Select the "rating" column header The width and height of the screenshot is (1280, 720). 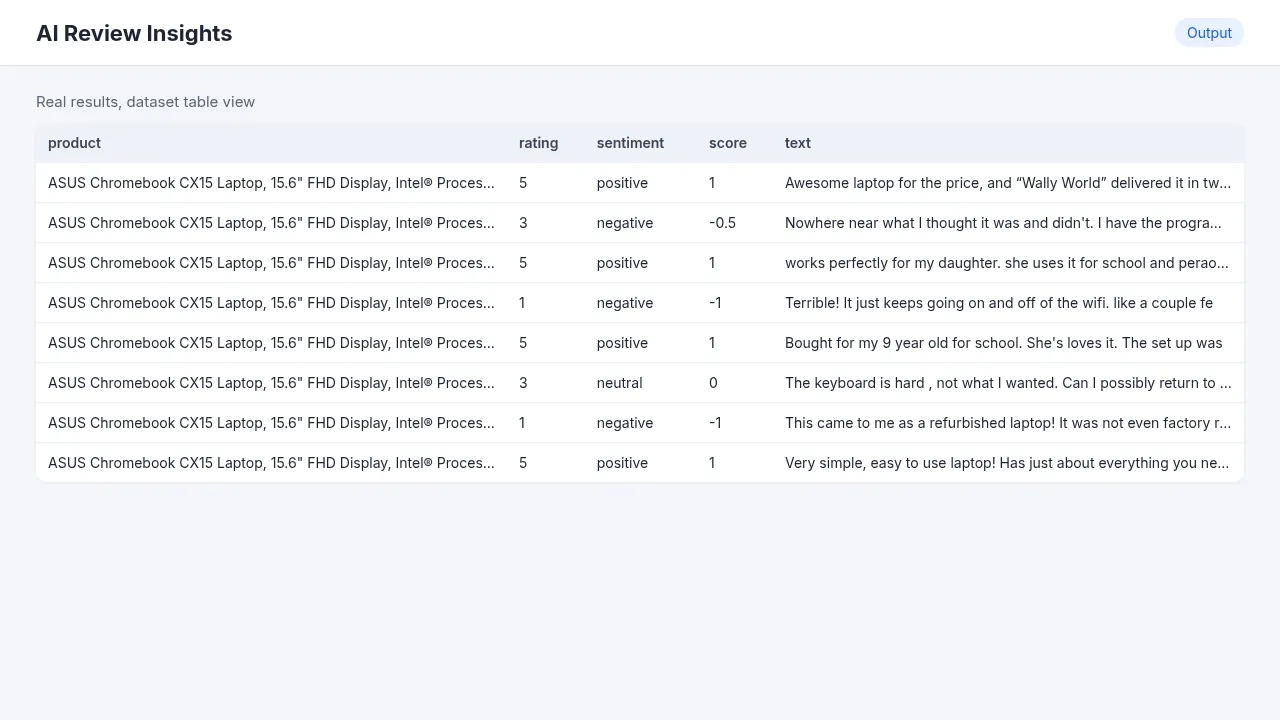point(538,143)
